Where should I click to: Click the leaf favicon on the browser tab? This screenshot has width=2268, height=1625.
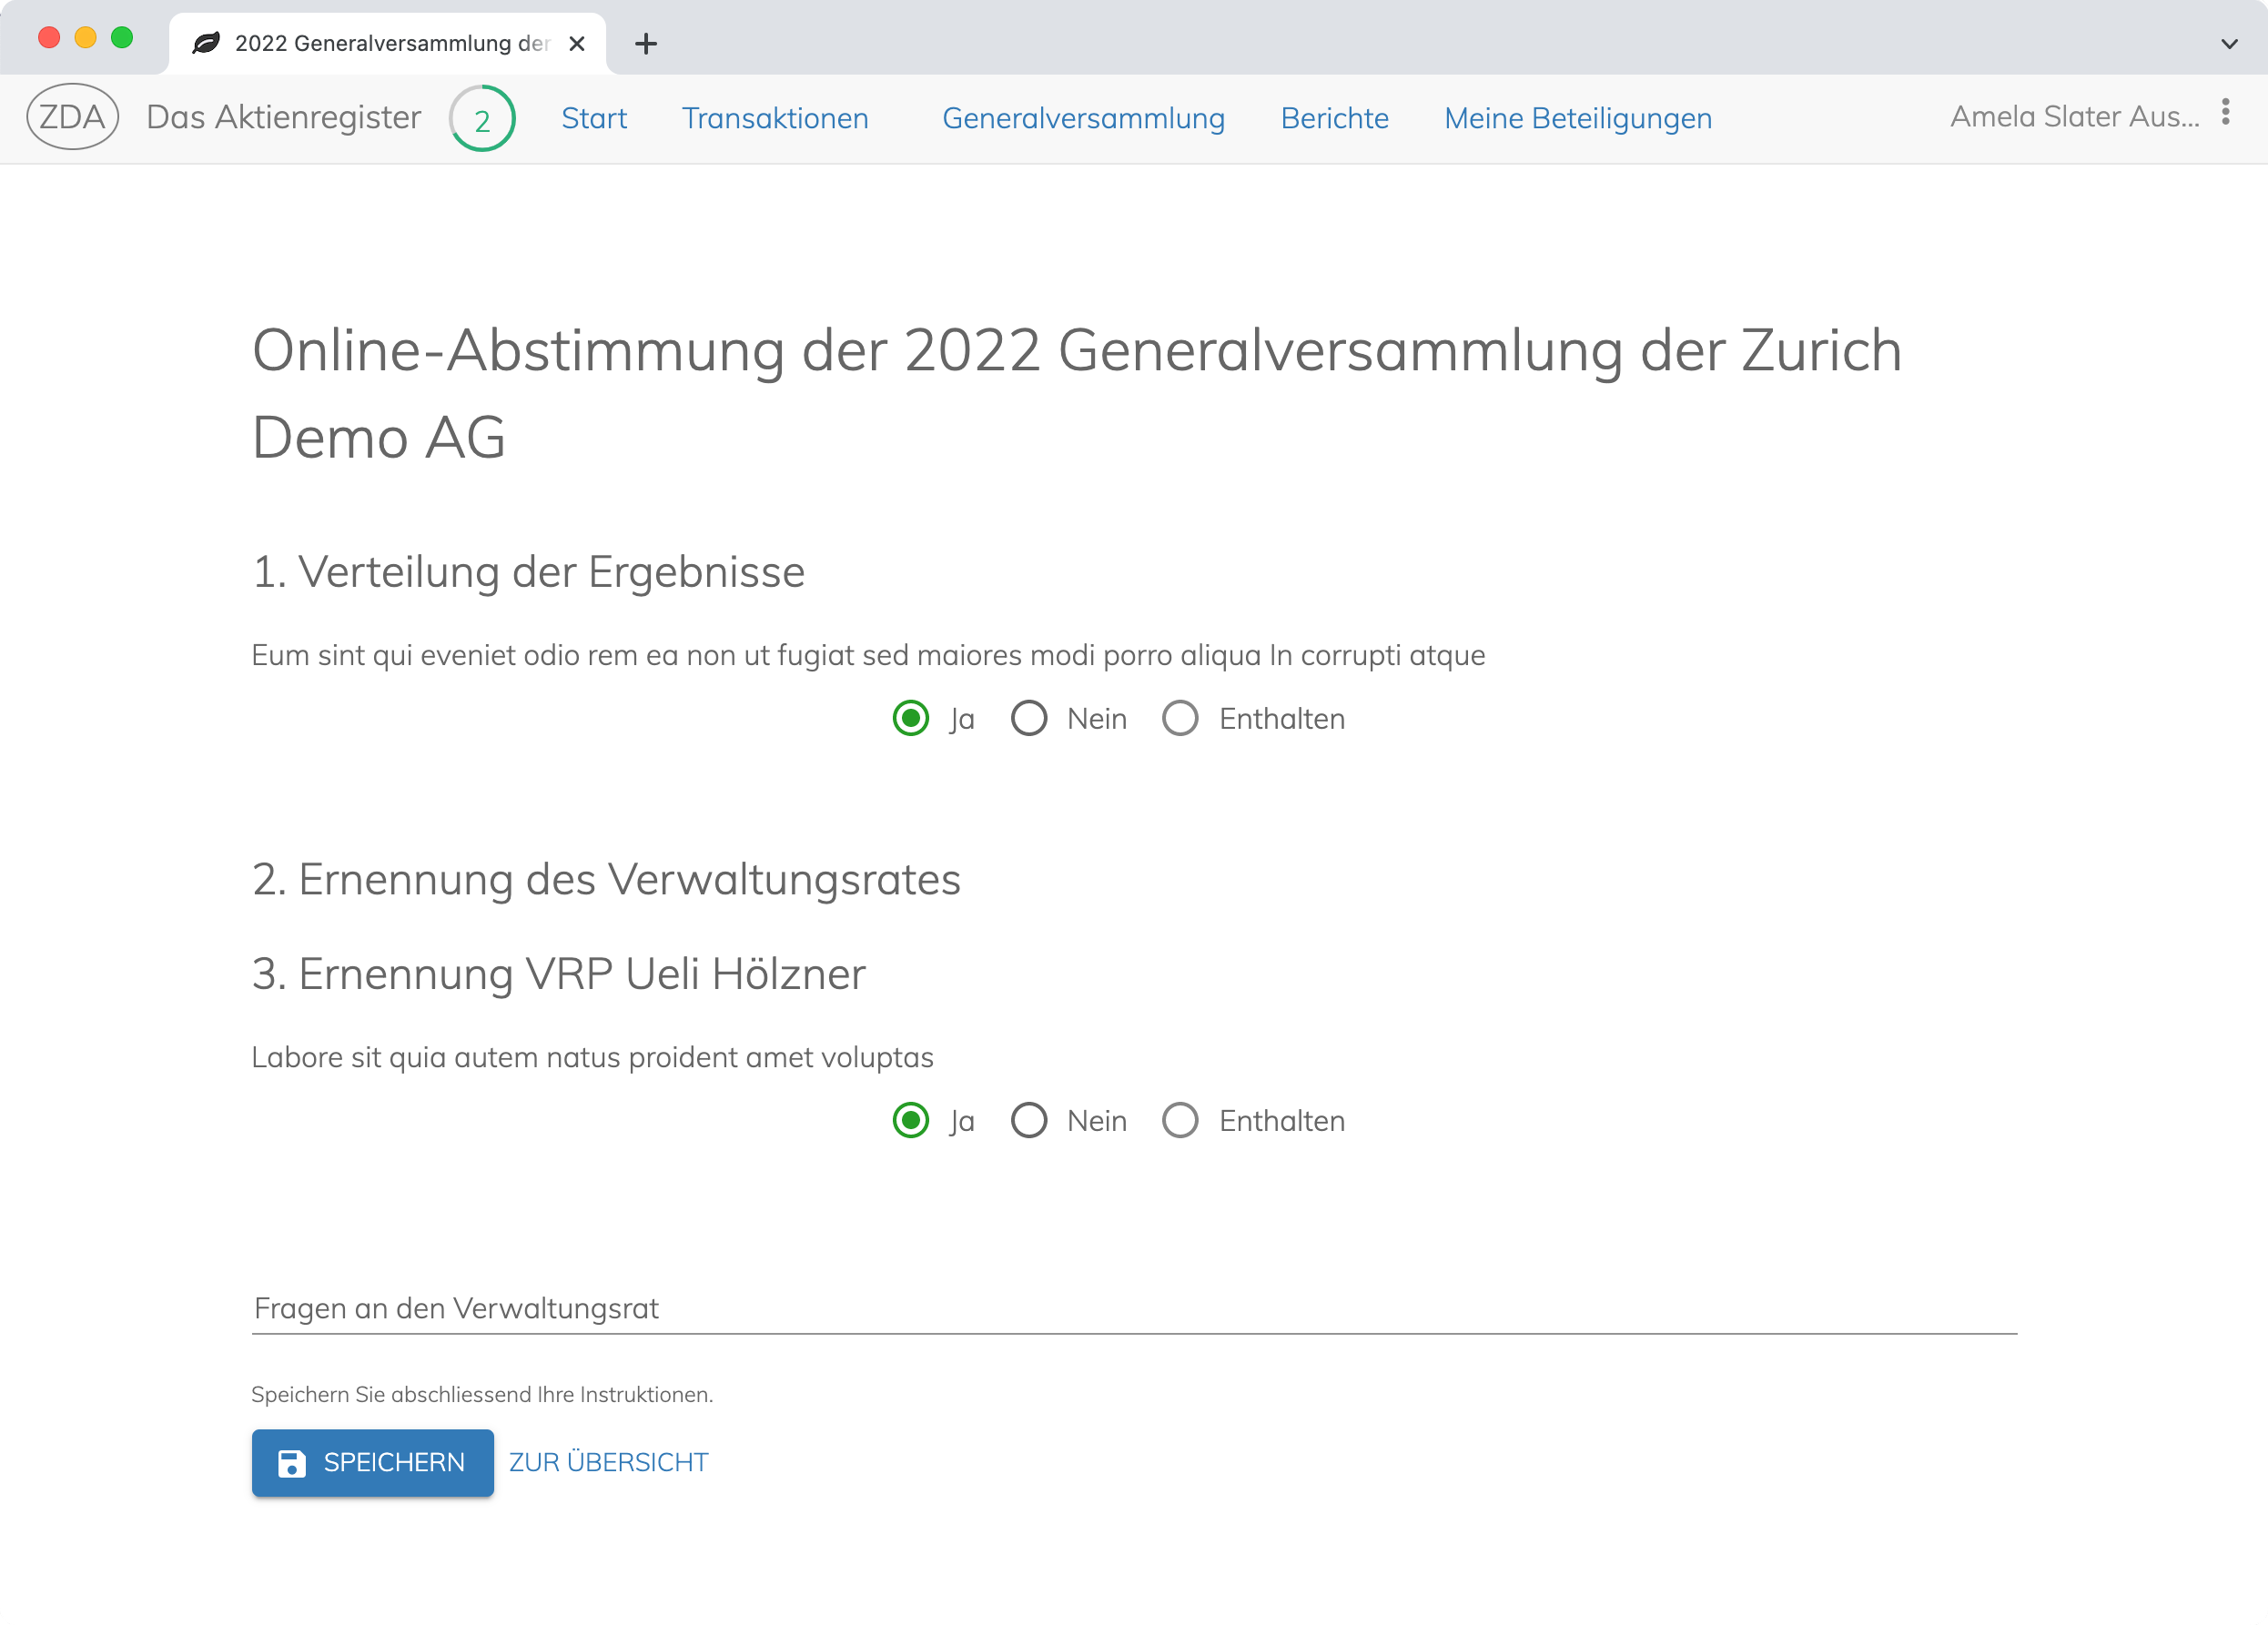click(x=206, y=43)
